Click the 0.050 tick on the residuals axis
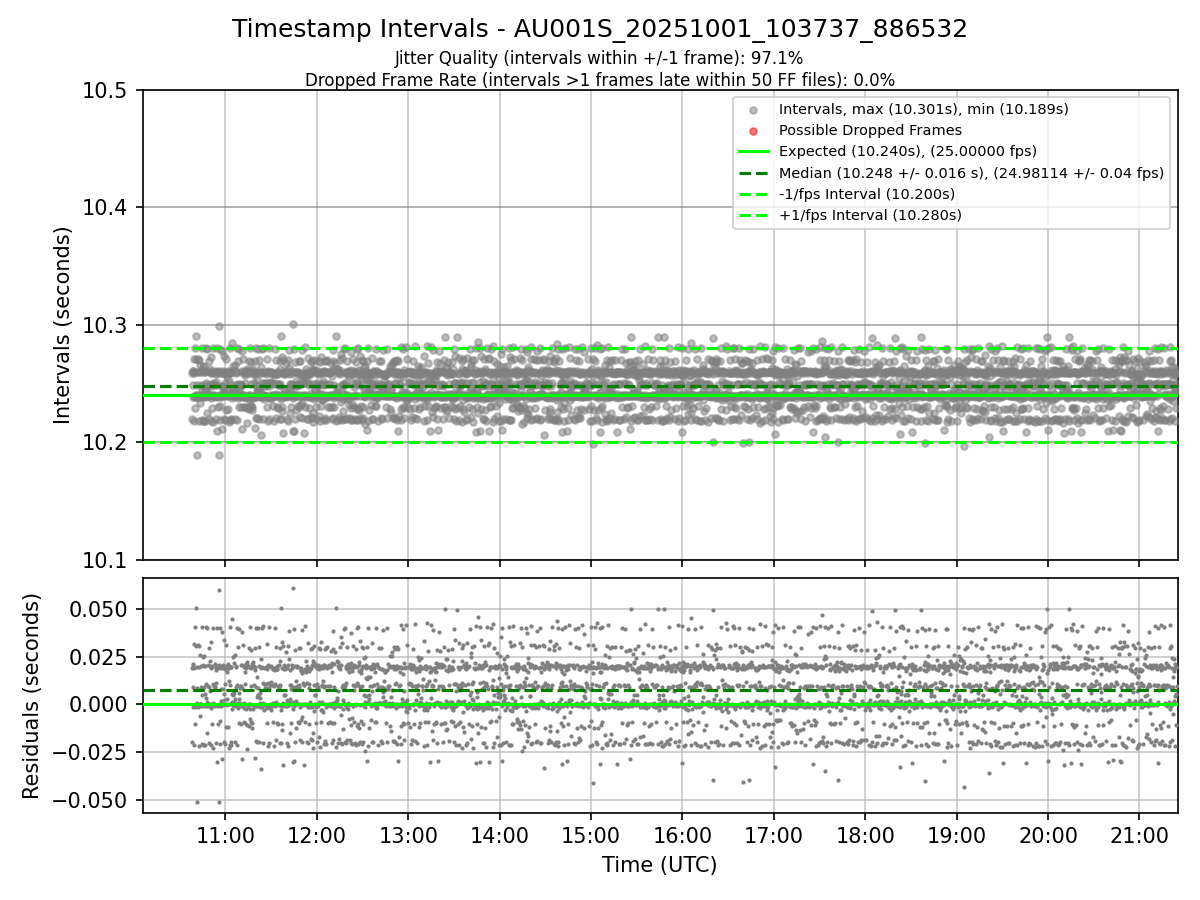 pos(106,609)
